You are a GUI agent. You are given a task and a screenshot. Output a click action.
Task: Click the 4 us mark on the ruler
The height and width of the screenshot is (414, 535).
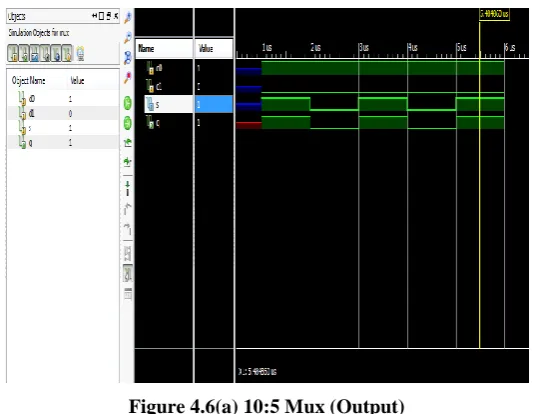pos(413,48)
